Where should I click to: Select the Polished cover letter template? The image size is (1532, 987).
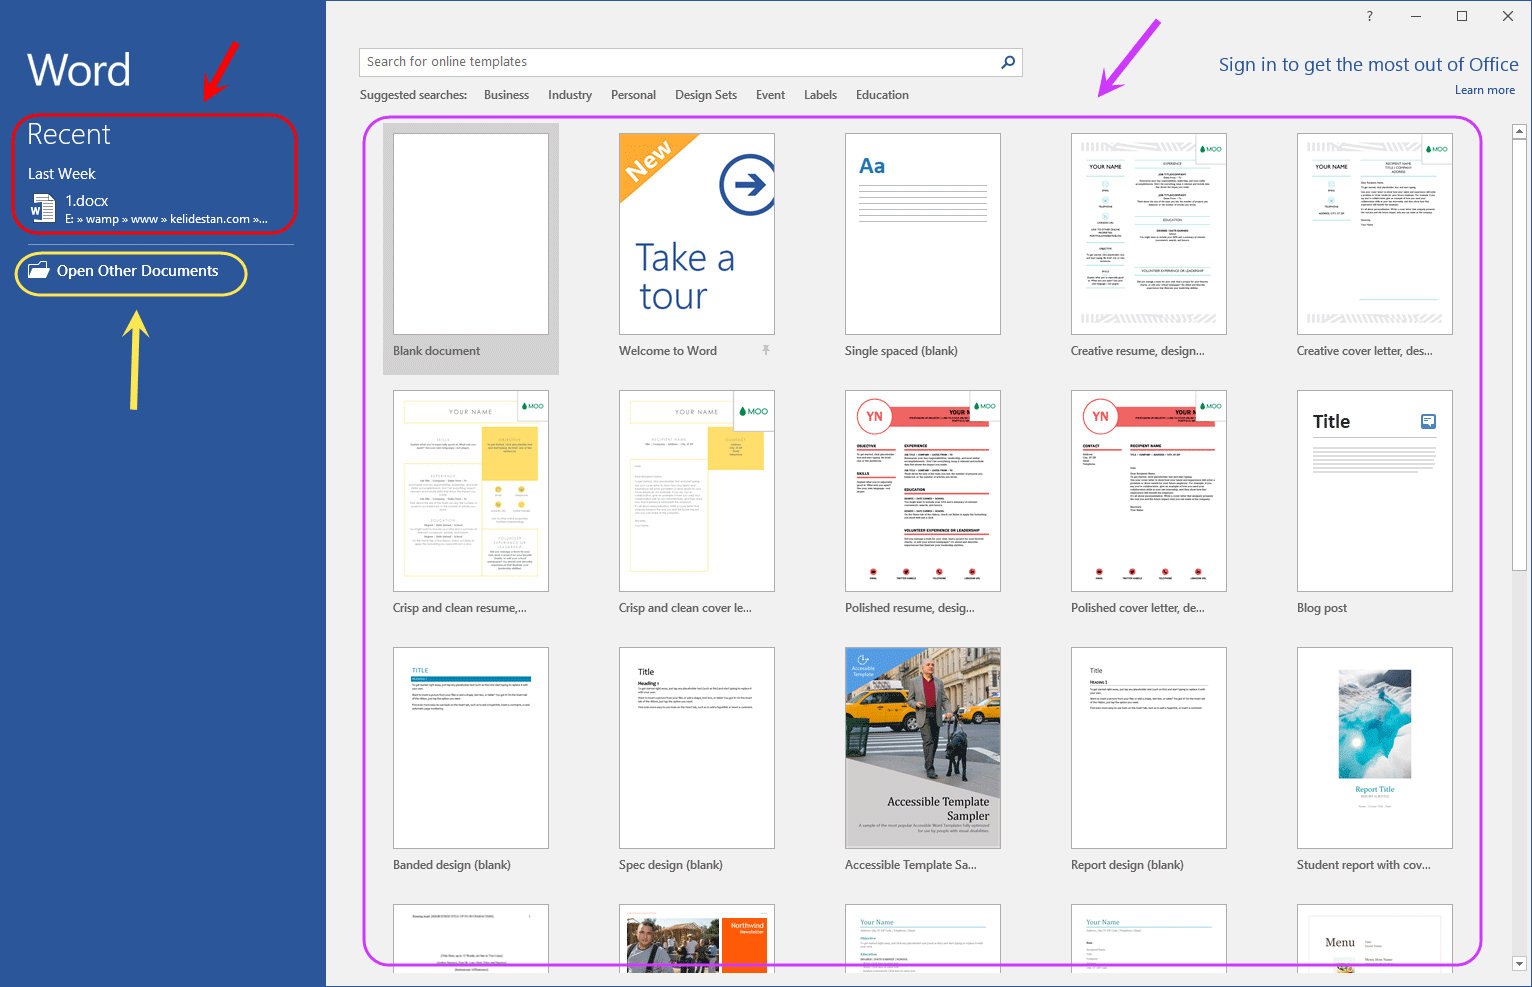point(1149,491)
